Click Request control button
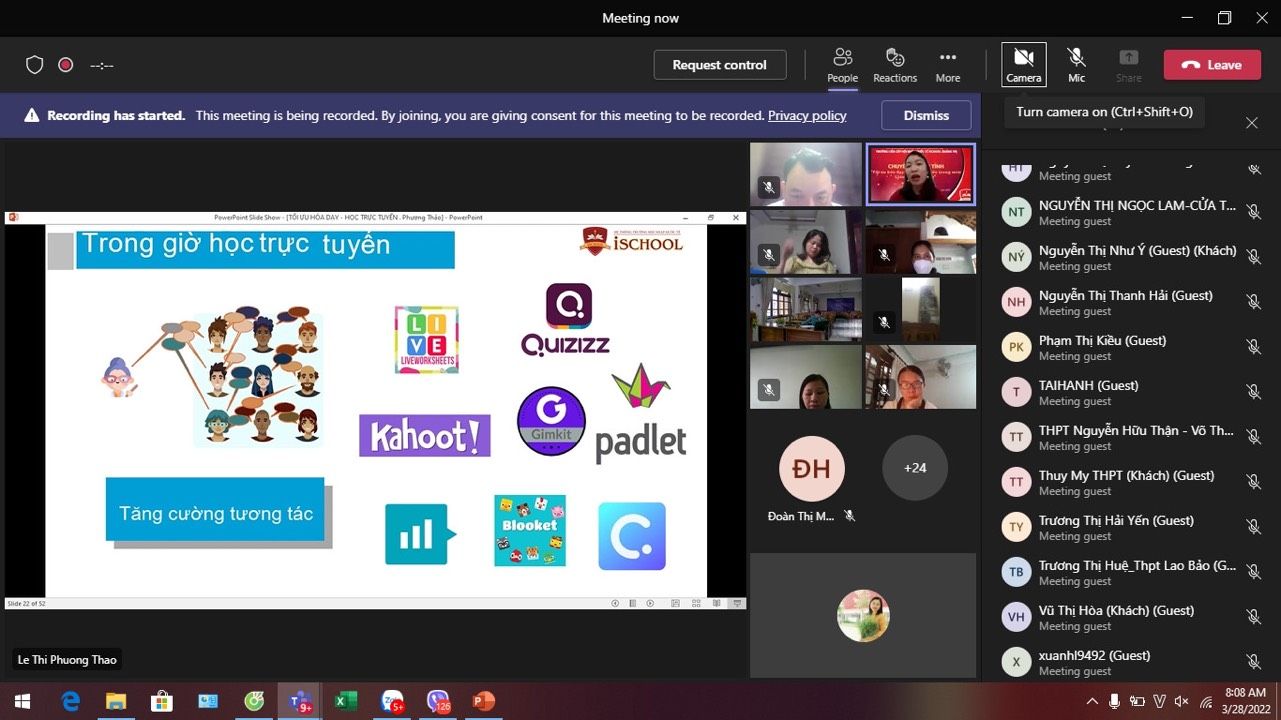 (x=720, y=65)
